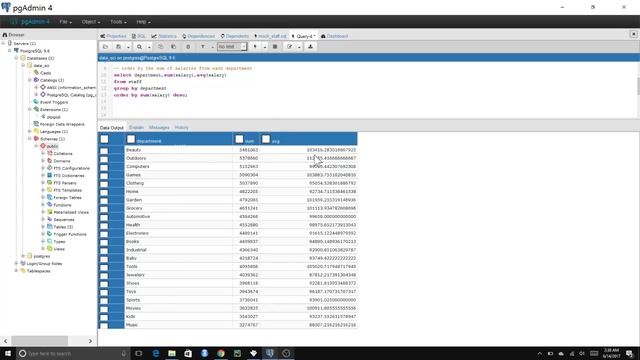The image size is (640, 360).
Task: Open the Find options dropdown arrow
Action: 149,47
